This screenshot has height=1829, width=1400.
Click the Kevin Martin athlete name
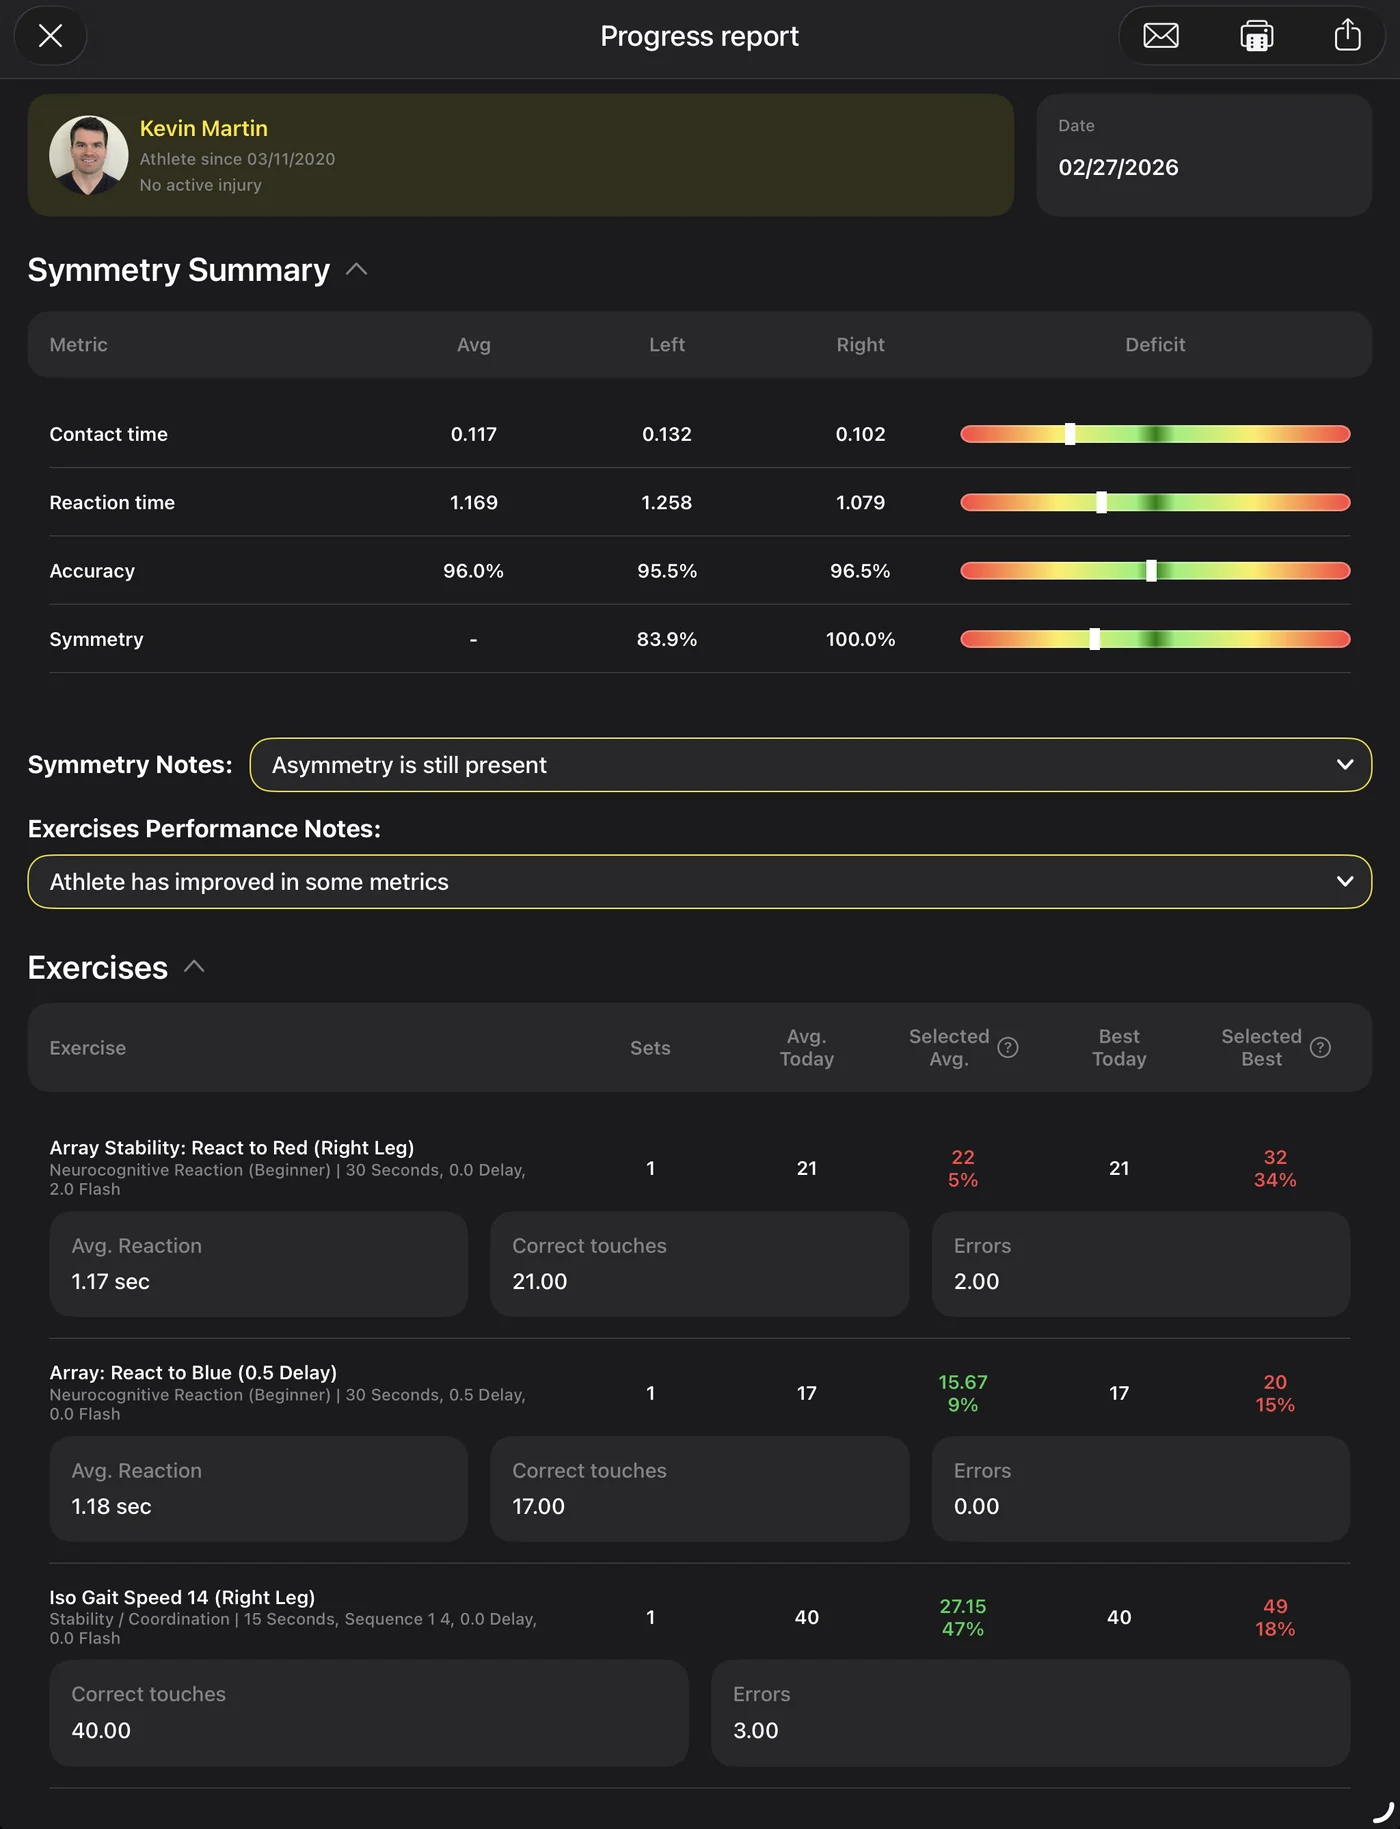(x=204, y=129)
